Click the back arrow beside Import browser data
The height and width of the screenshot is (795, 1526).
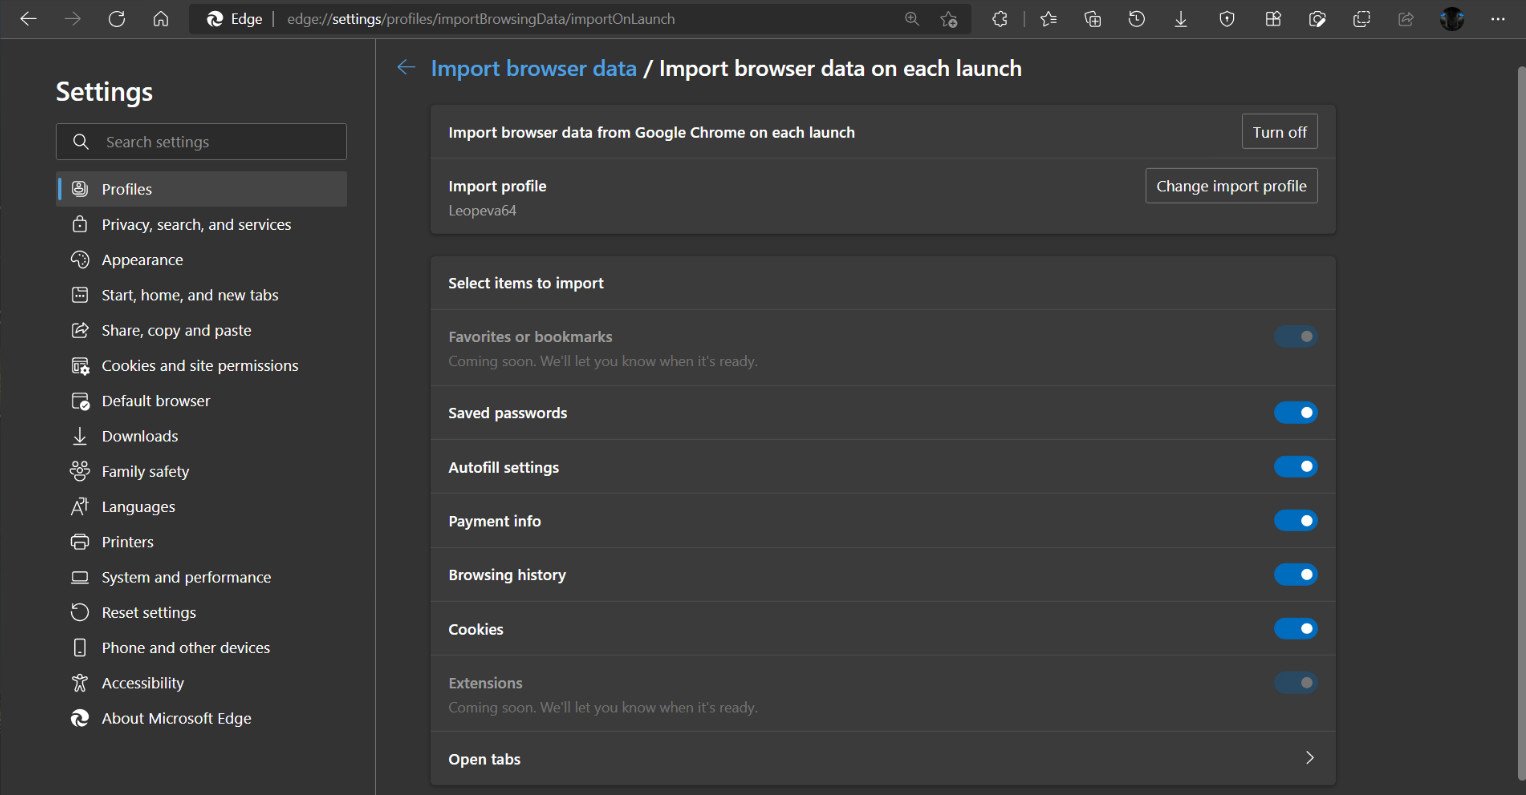tap(406, 68)
